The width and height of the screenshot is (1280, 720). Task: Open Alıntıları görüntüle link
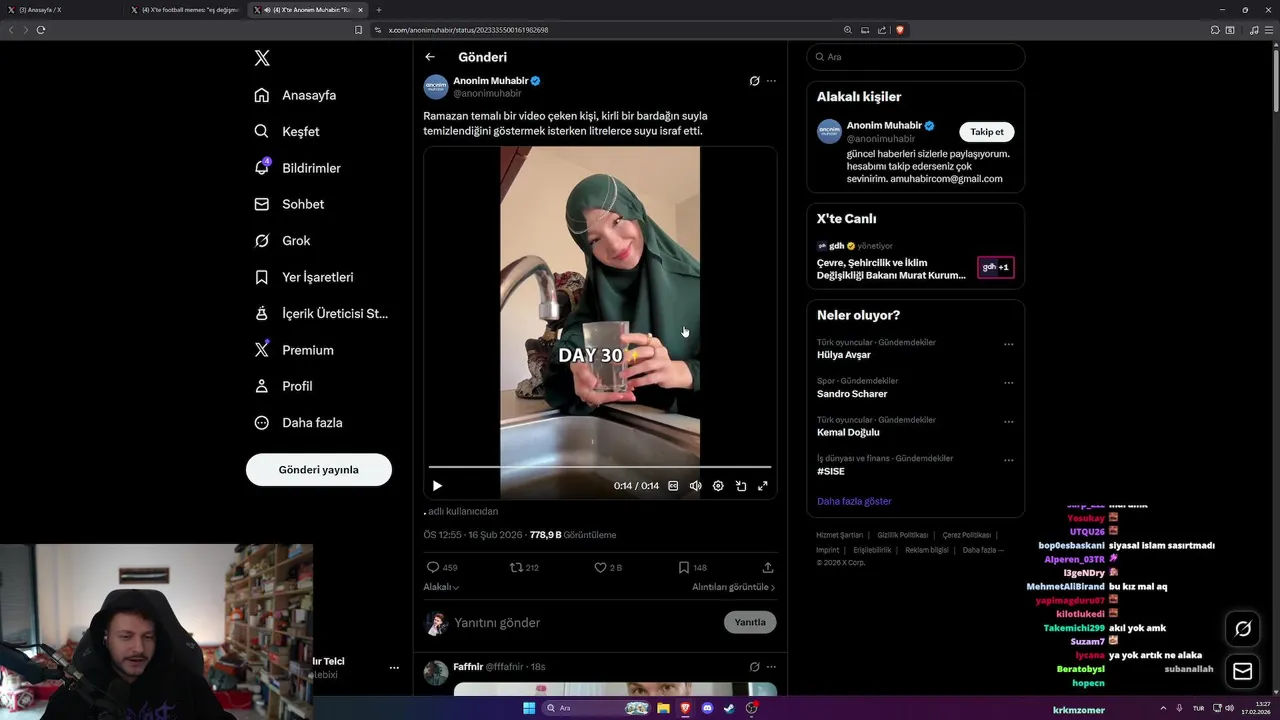pos(734,587)
